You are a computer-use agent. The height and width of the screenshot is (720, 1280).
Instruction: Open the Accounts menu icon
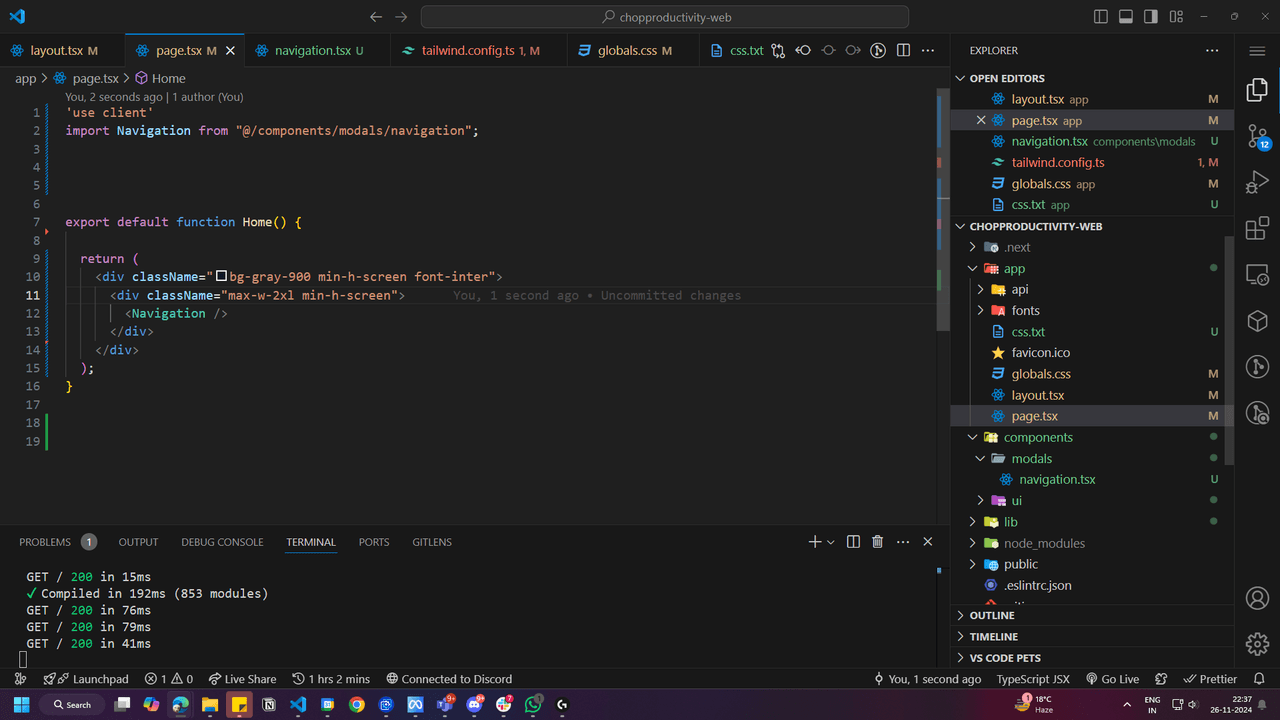(x=1257, y=598)
